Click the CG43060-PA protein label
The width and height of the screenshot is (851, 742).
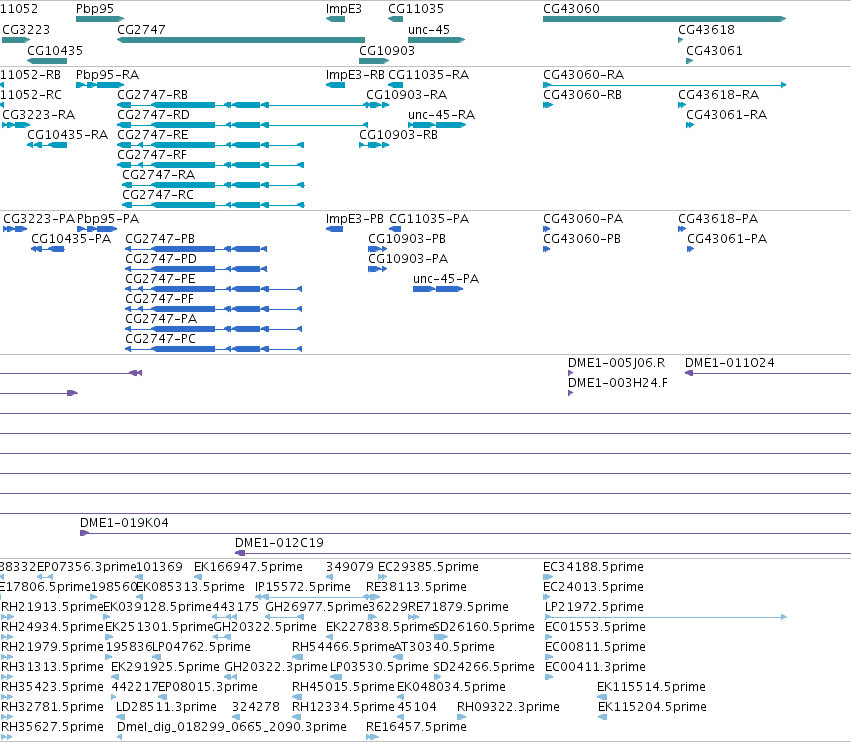[x=583, y=219]
